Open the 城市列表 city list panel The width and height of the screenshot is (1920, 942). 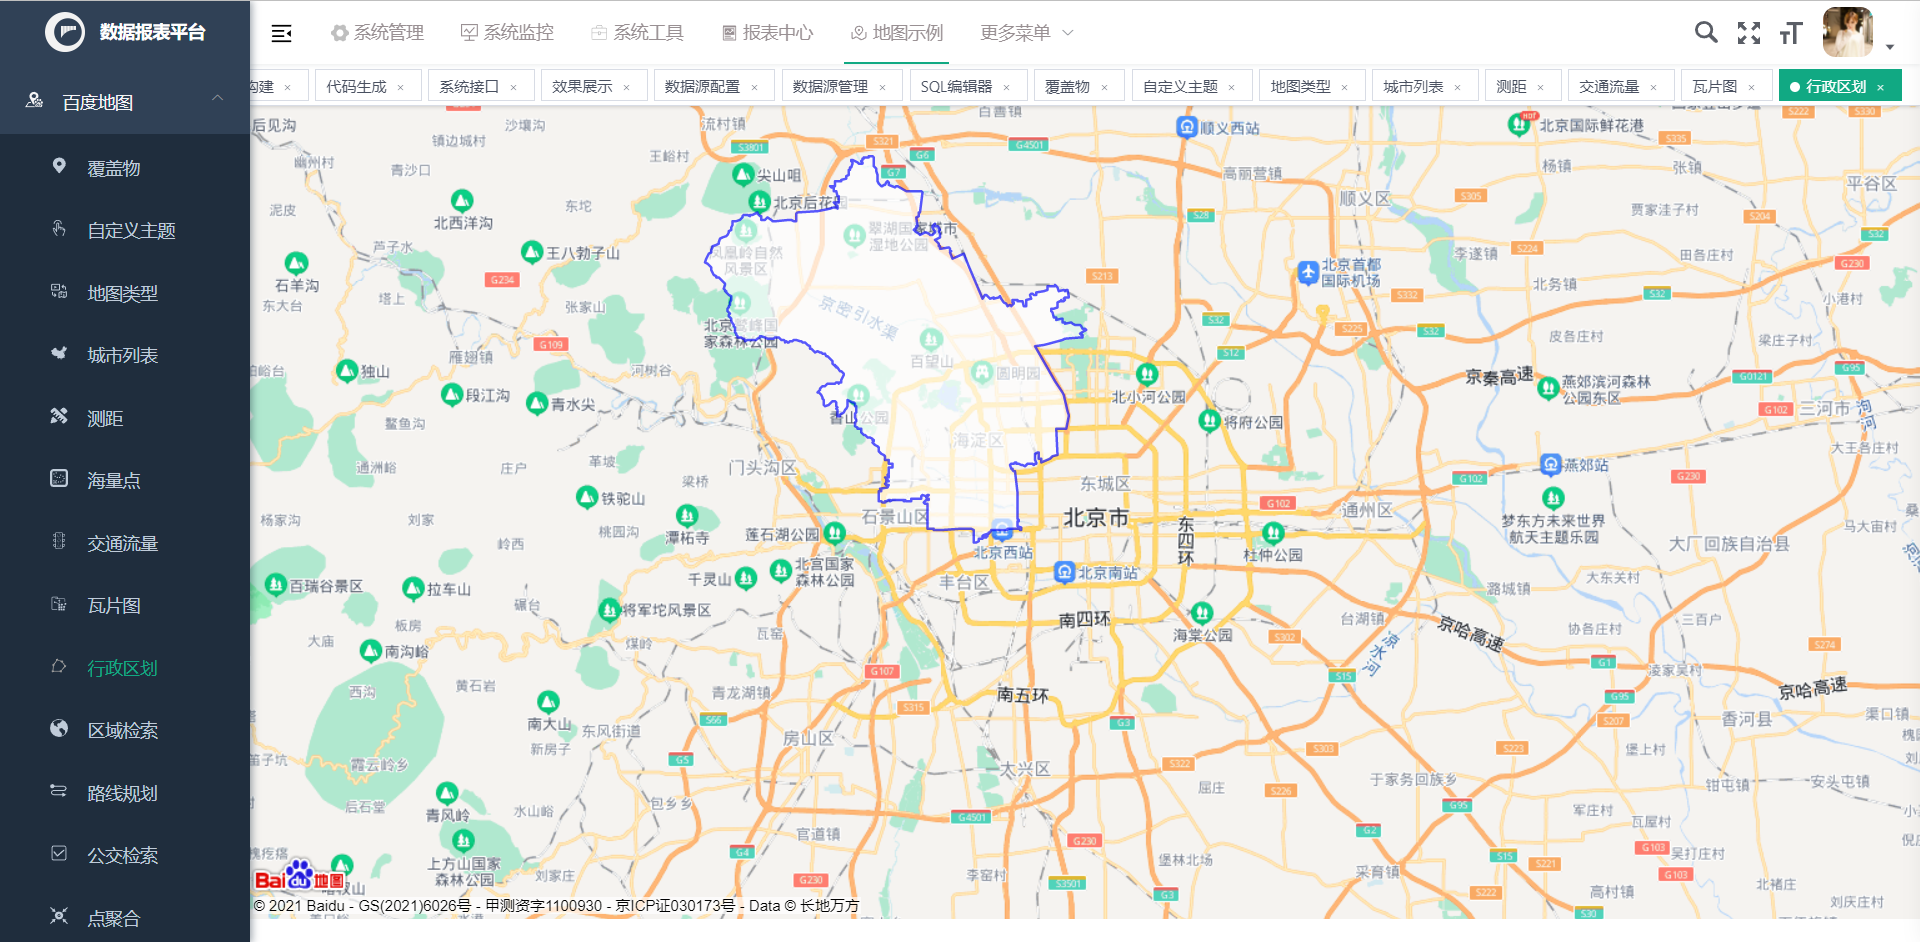click(x=122, y=354)
